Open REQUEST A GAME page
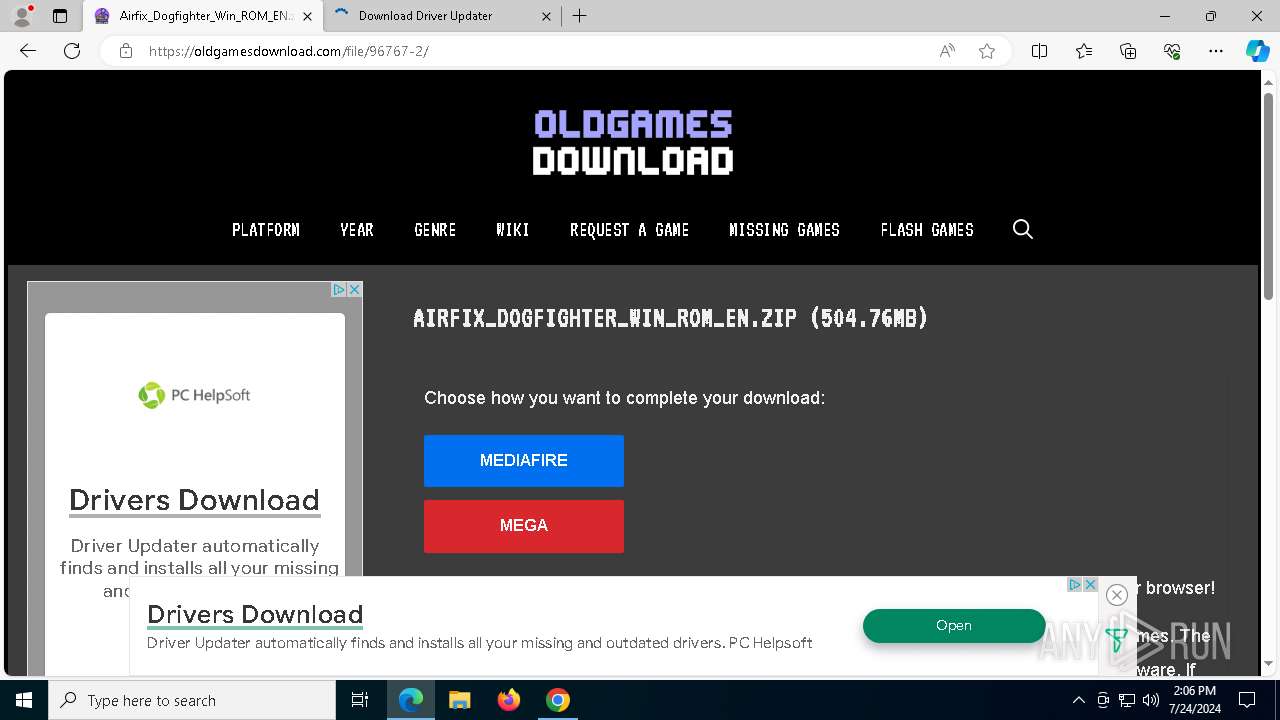This screenshot has height=720, width=1280. 630,230
